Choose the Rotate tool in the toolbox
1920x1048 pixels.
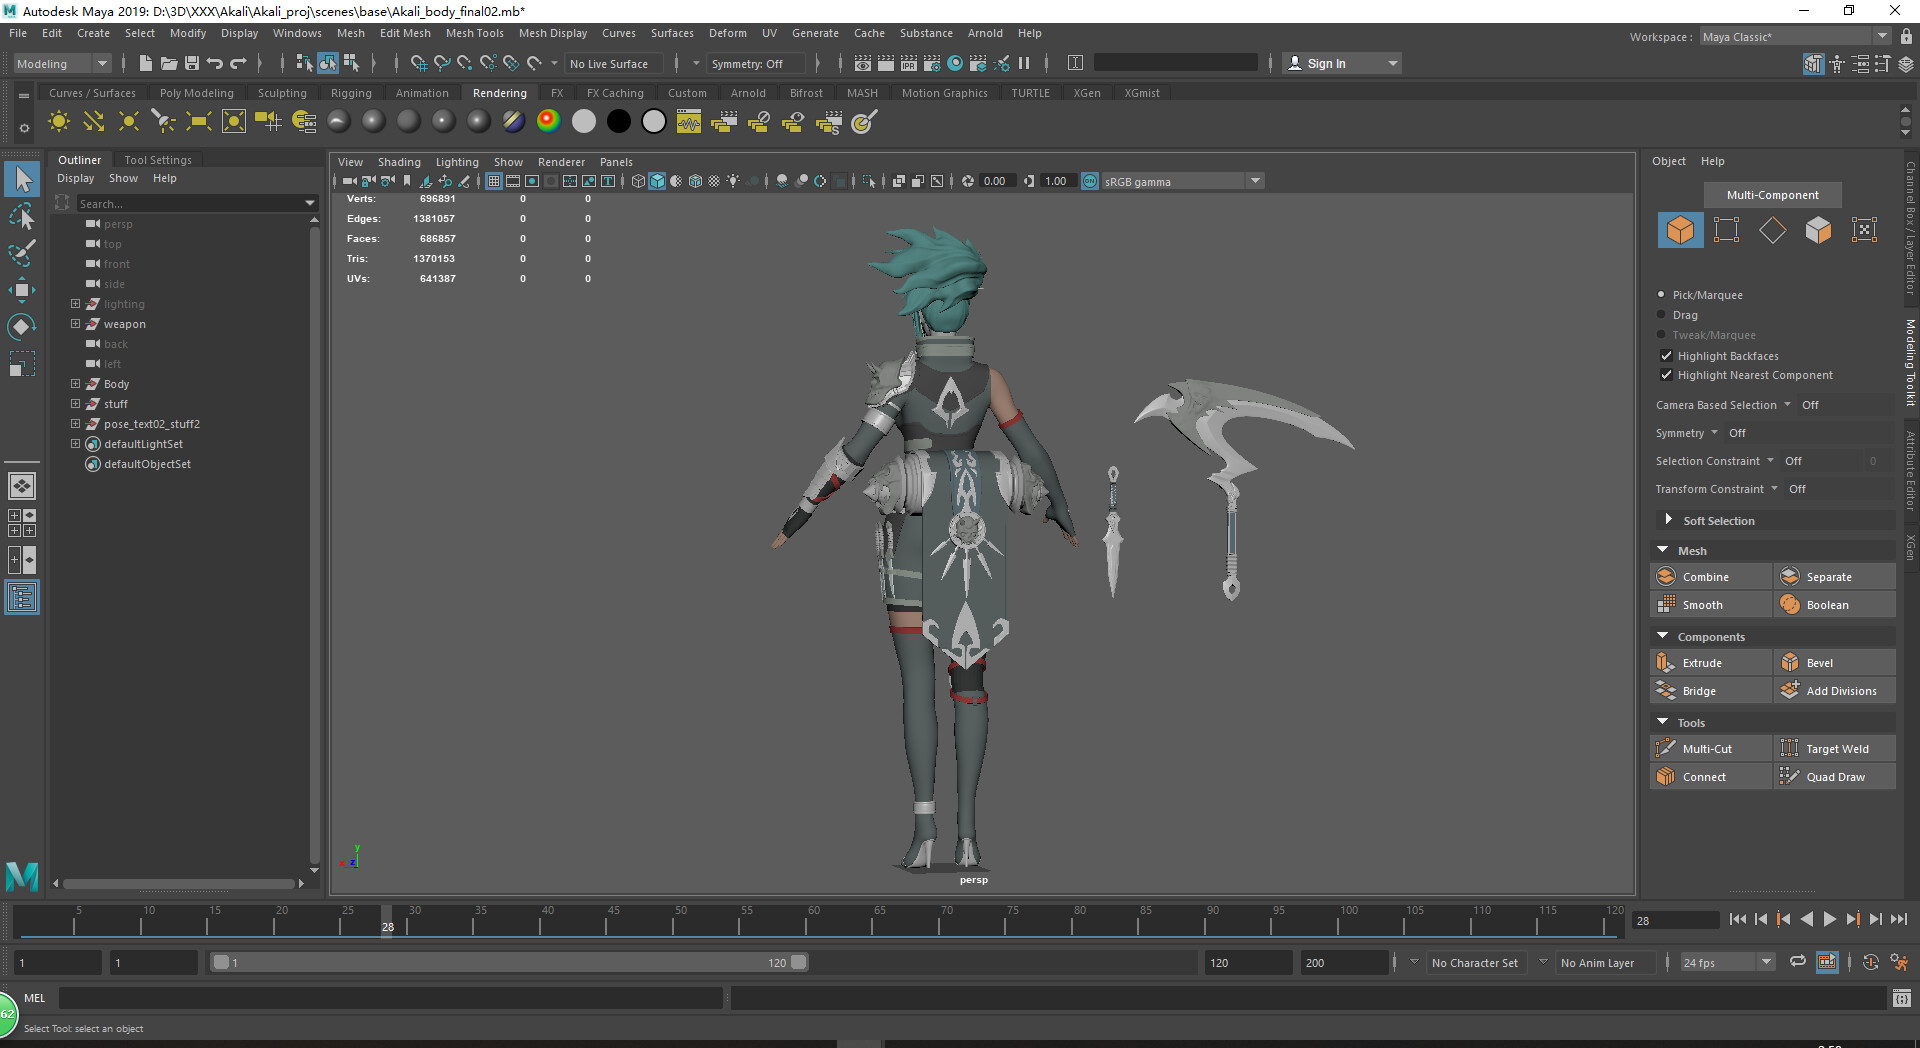21,327
